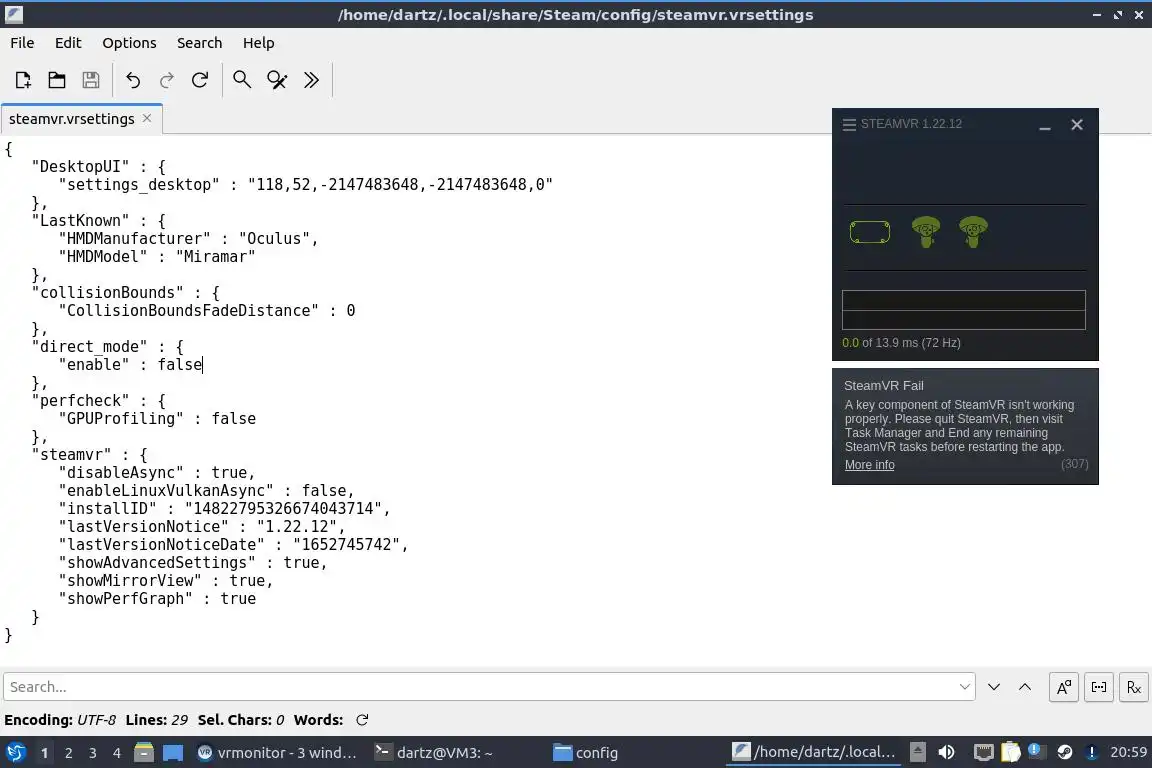Switch to workspace 4
This screenshot has height=768, width=1152.
tap(117, 753)
